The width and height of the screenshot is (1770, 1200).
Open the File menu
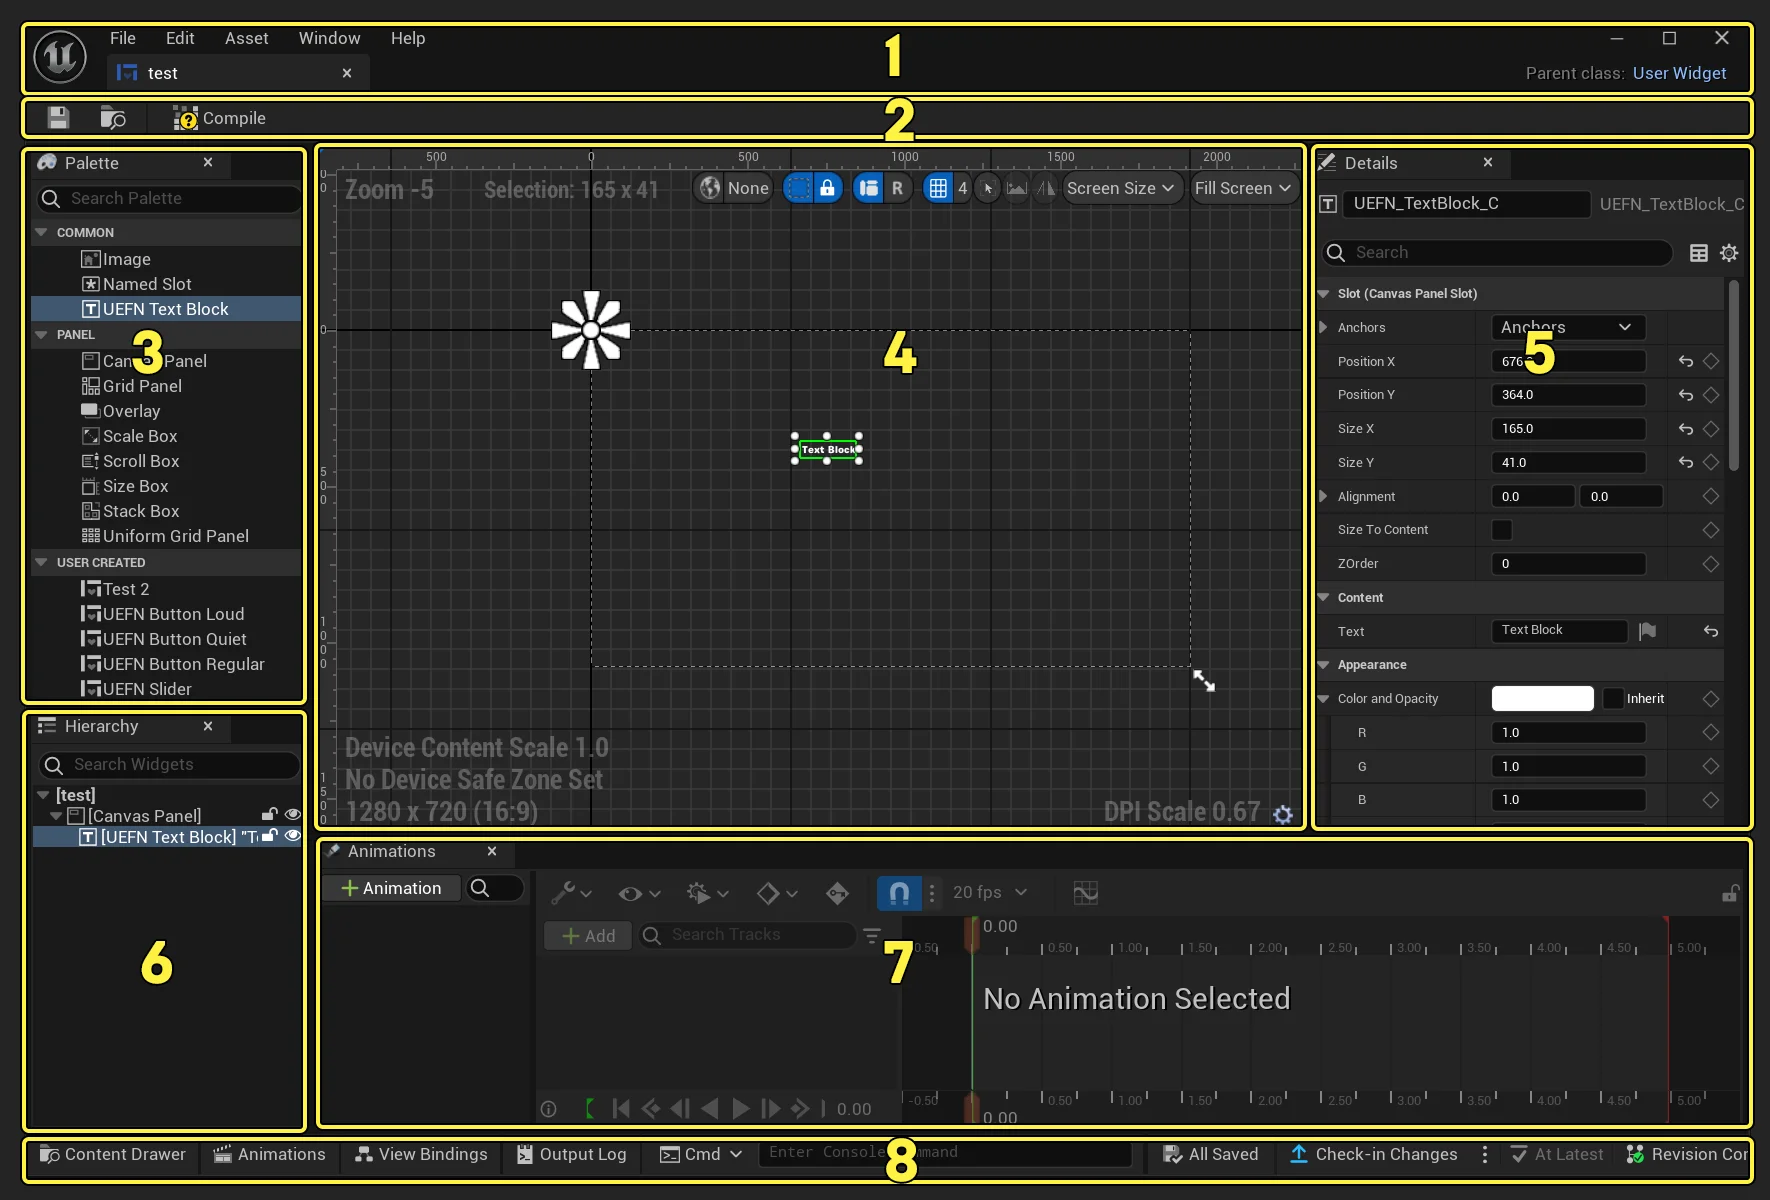pos(123,38)
